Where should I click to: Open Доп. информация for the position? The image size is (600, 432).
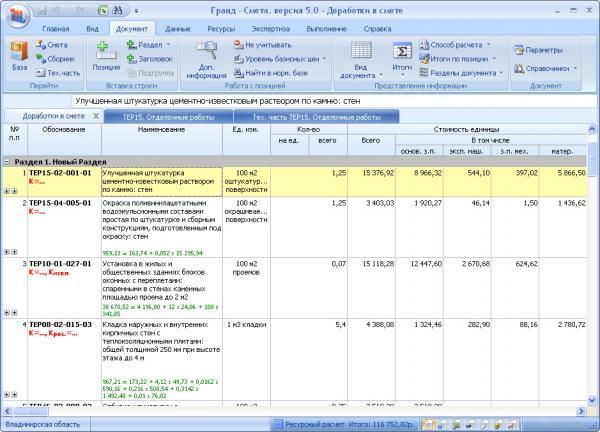click(205, 58)
